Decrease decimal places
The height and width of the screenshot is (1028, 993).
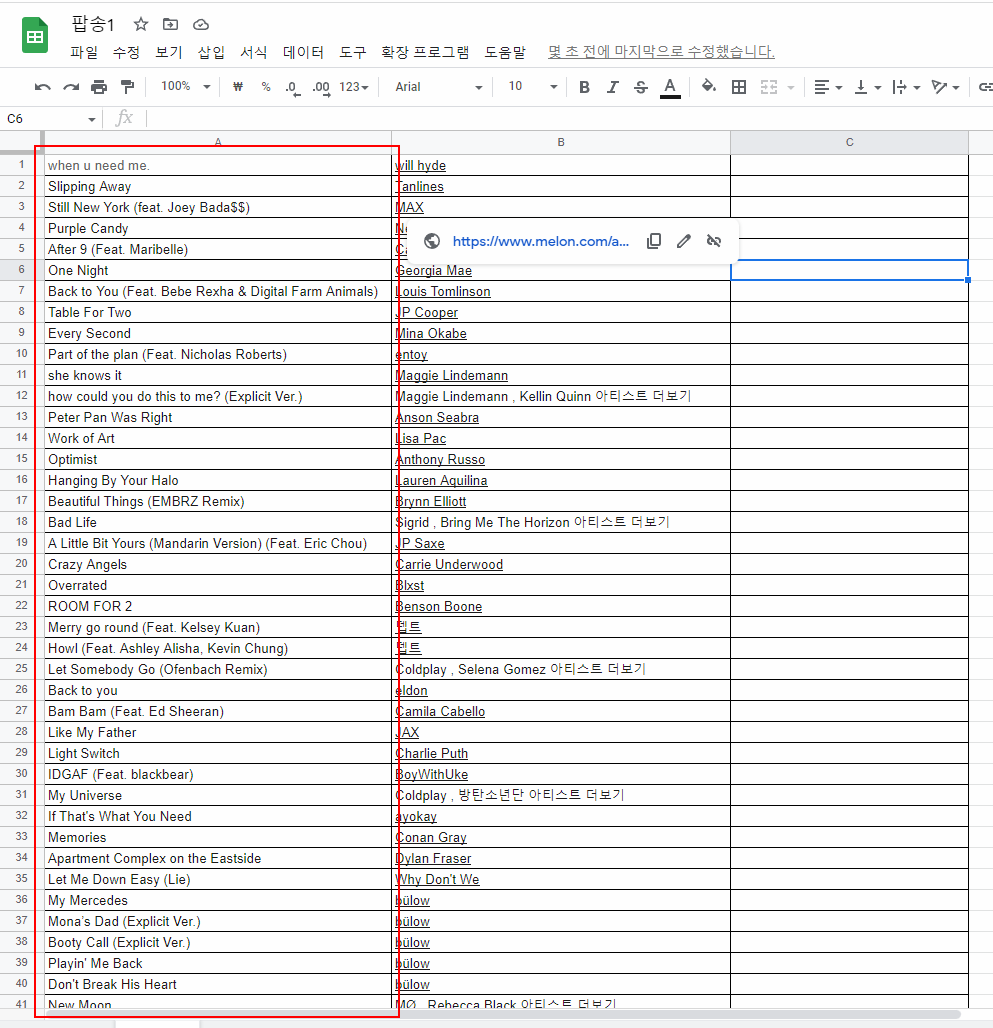click(292, 87)
